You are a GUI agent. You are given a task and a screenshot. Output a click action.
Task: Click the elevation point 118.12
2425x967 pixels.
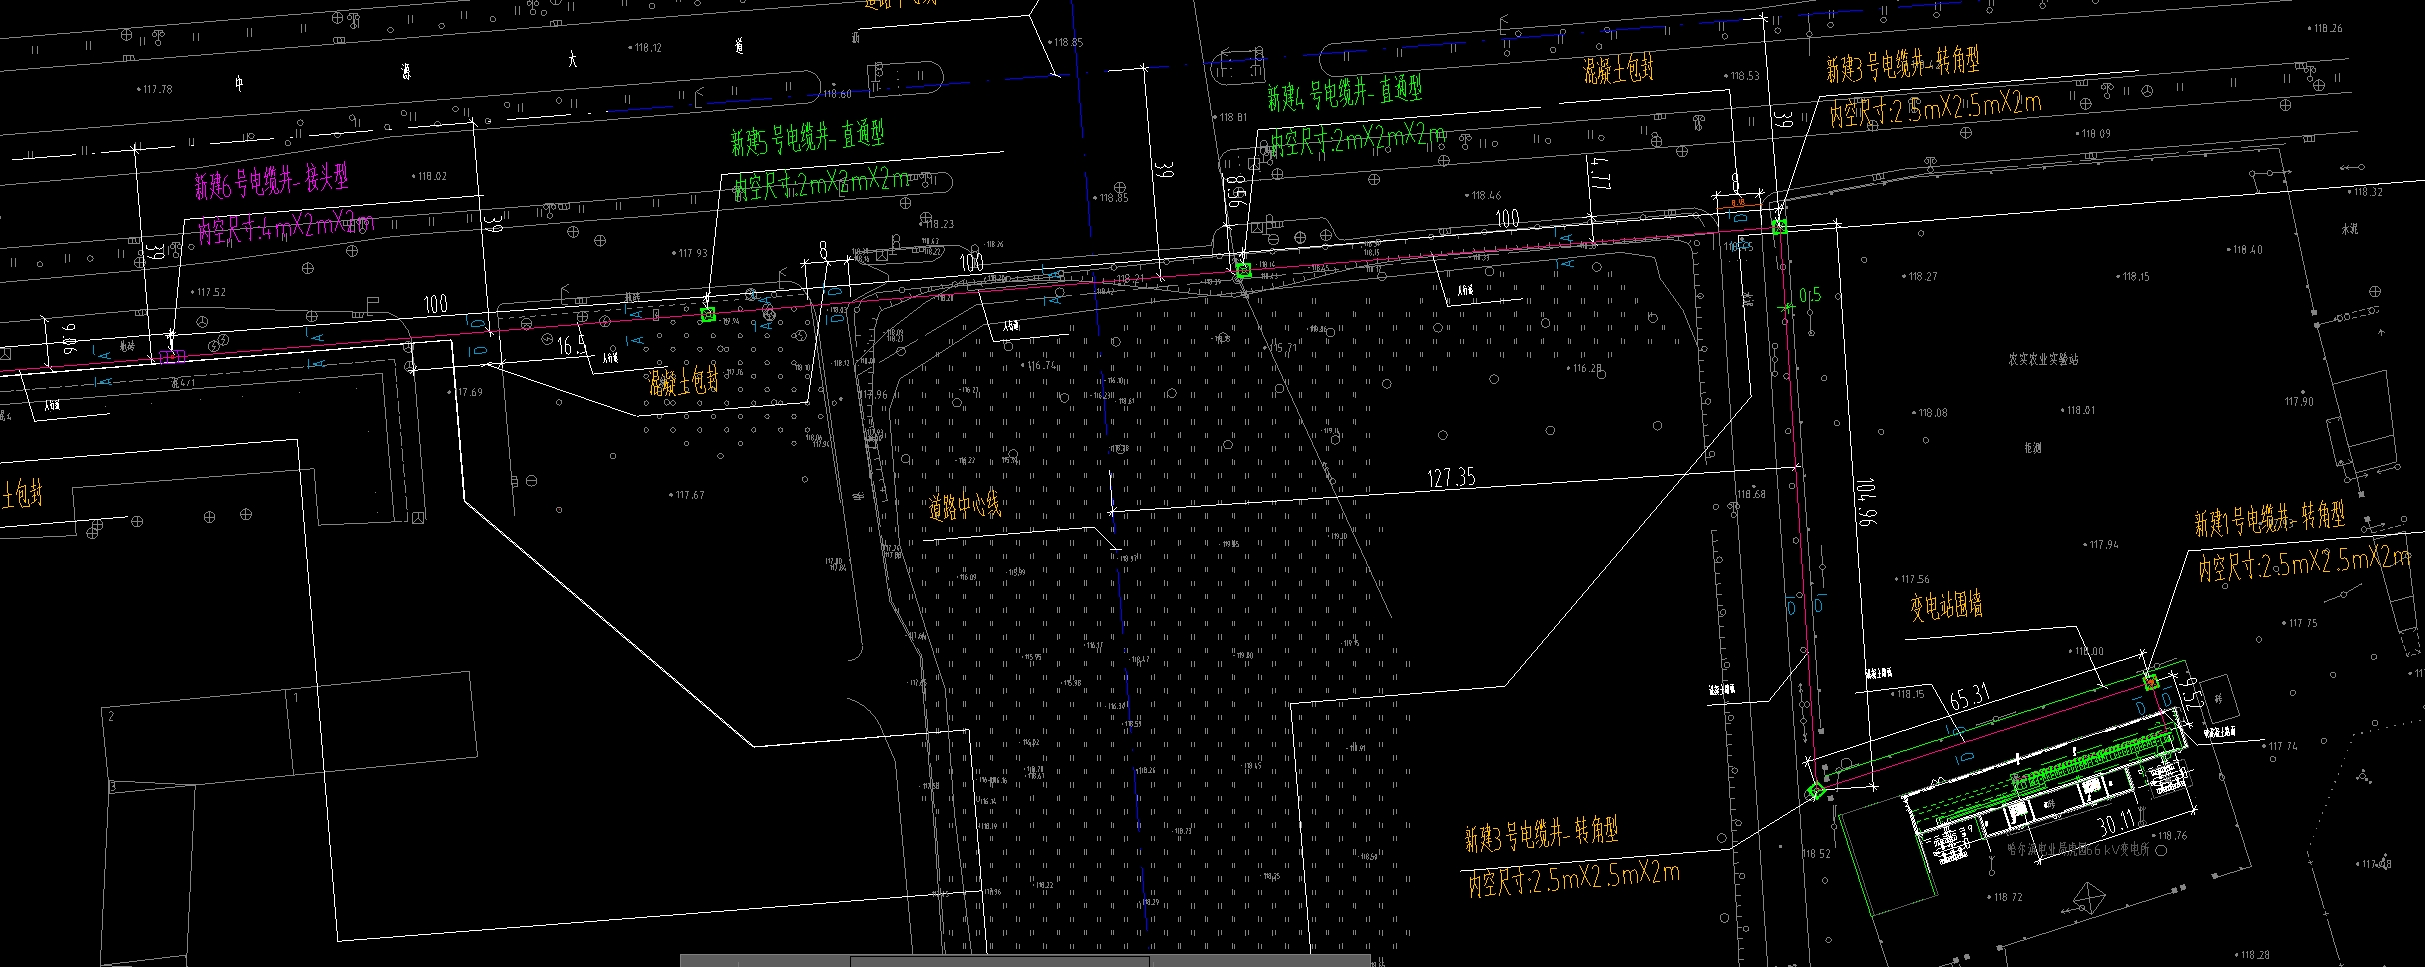tap(644, 47)
